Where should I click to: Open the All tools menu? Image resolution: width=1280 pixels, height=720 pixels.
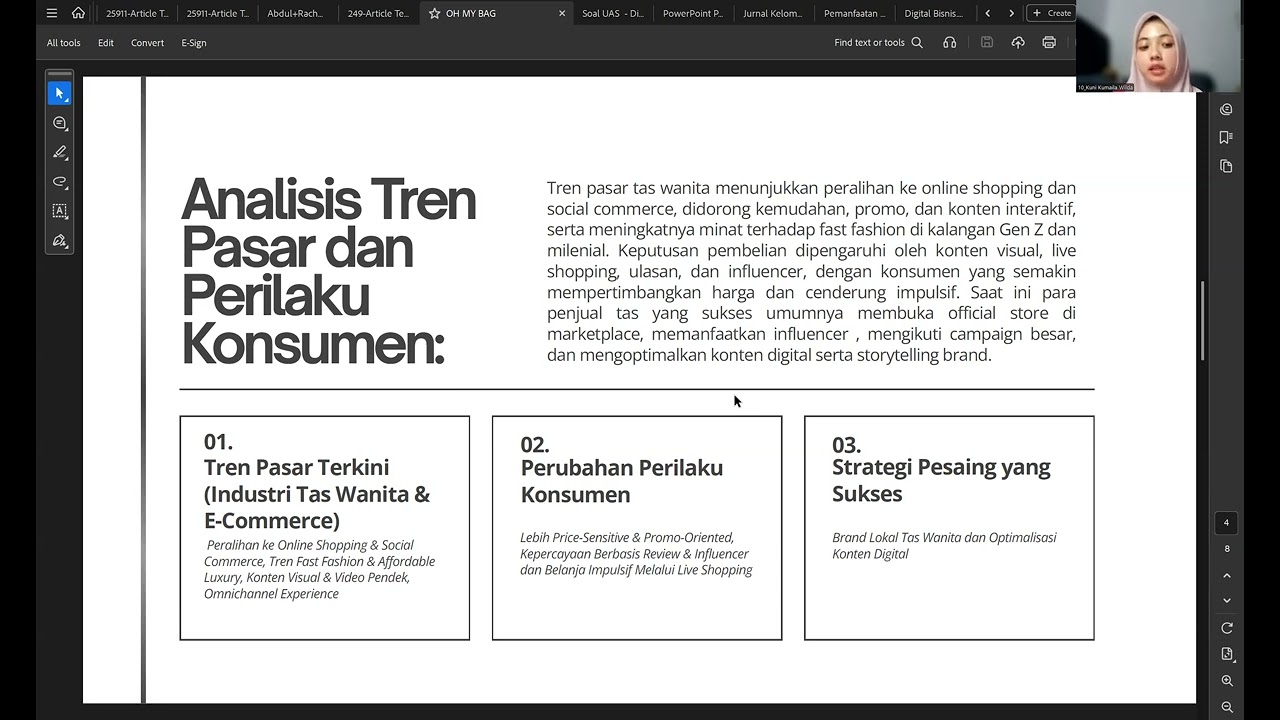(x=63, y=43)
